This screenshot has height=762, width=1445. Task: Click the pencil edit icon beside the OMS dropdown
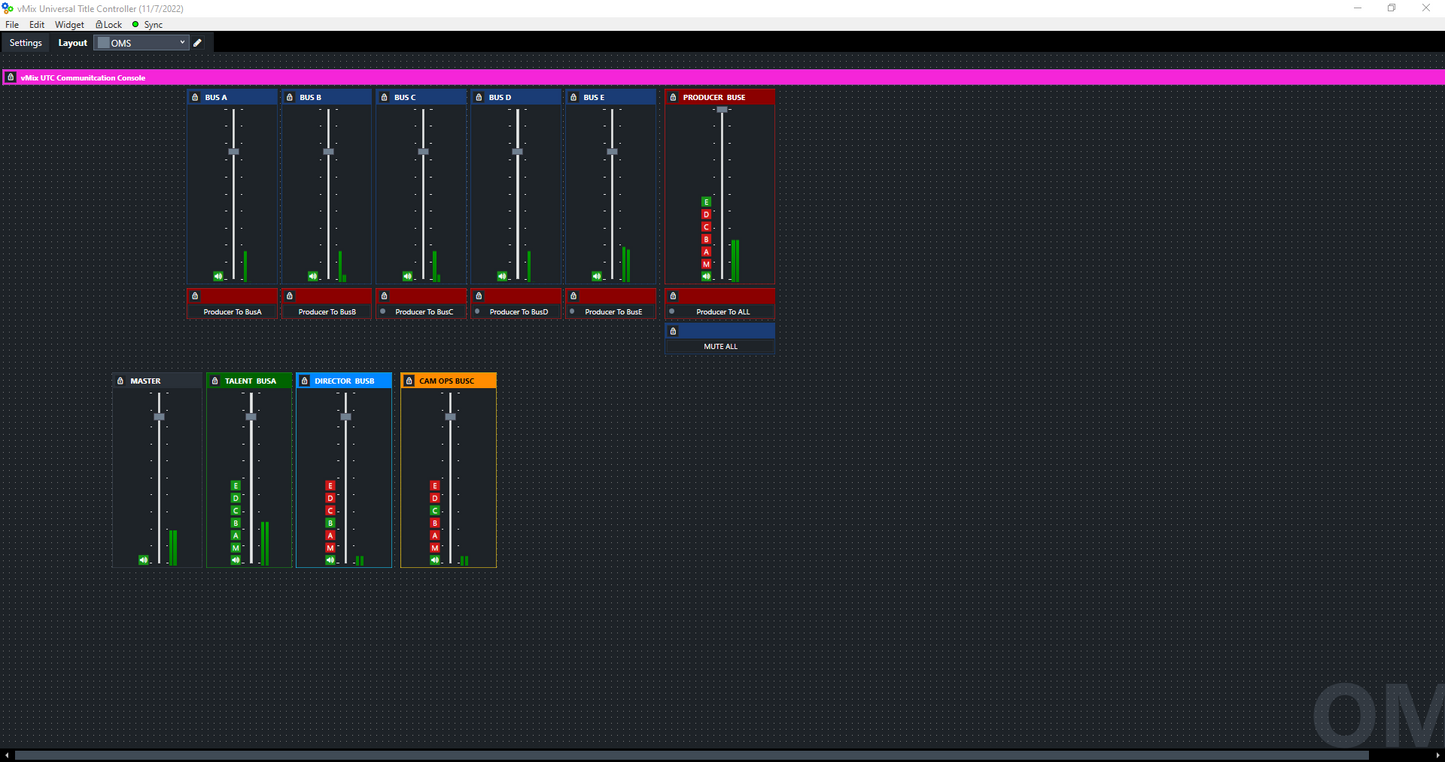coord(197,43)
